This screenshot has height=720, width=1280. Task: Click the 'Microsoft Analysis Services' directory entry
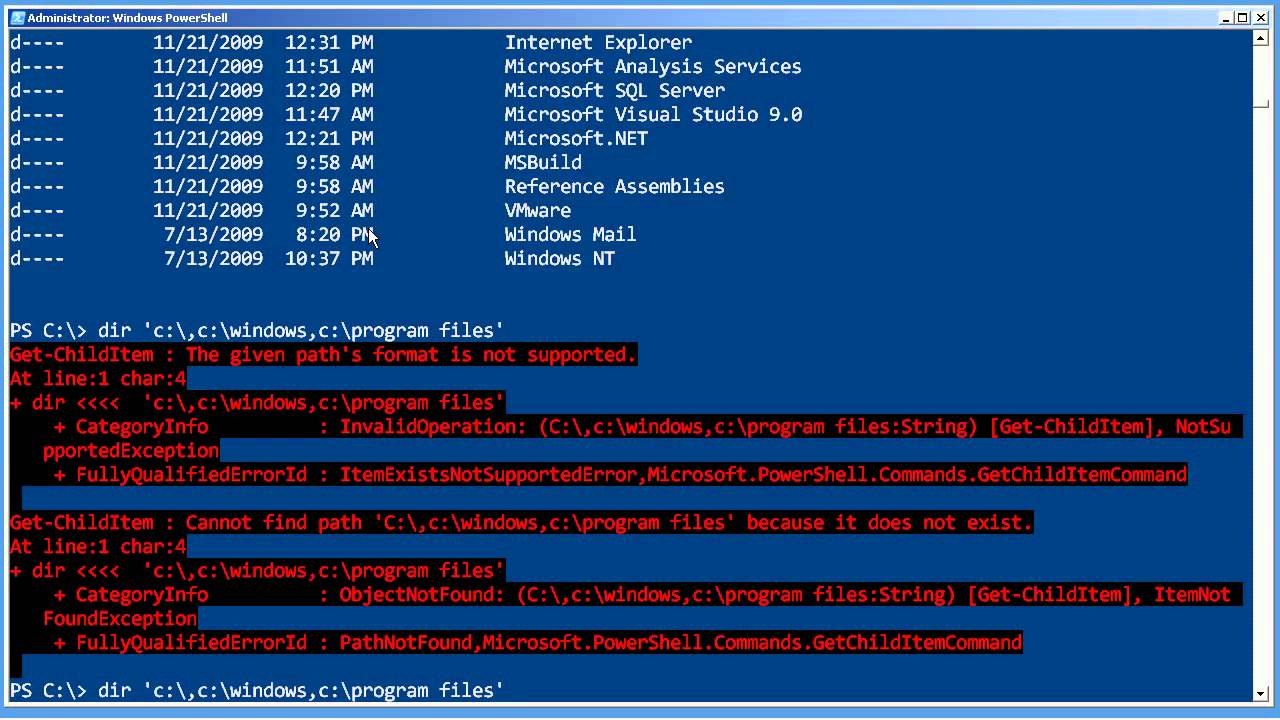[652, 66]
